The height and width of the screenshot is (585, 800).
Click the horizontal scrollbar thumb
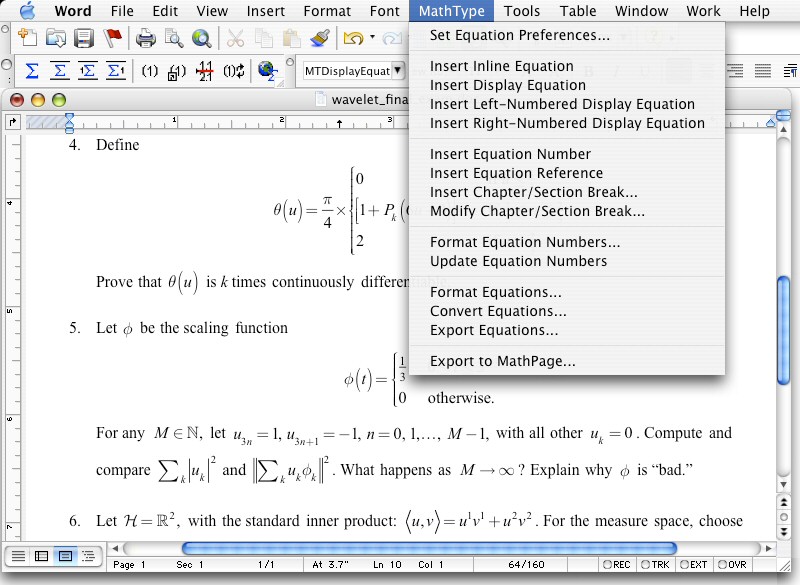click(x=429, y=548)
